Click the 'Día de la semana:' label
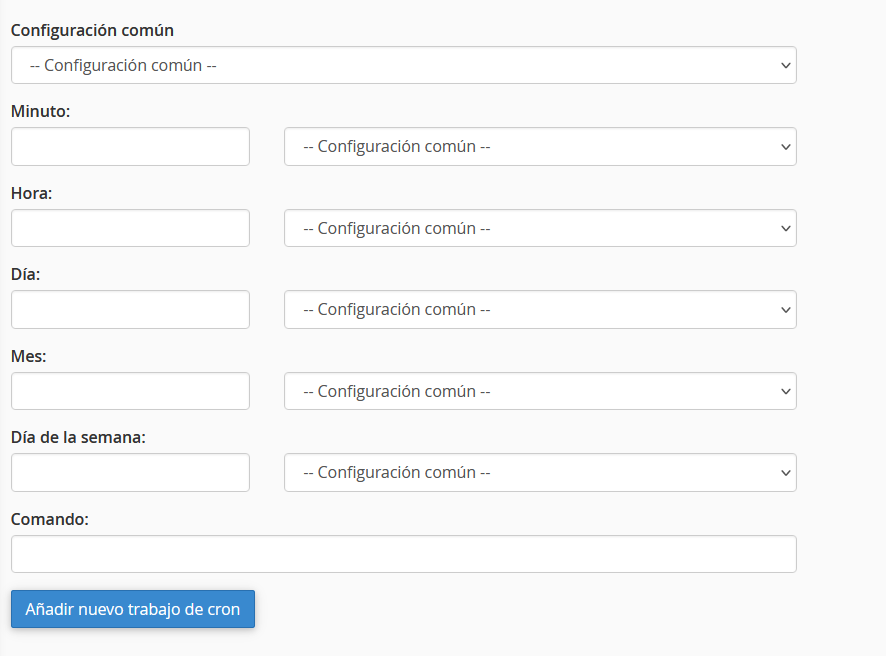This screenshot has width=886, height=656. pos(78,437)
